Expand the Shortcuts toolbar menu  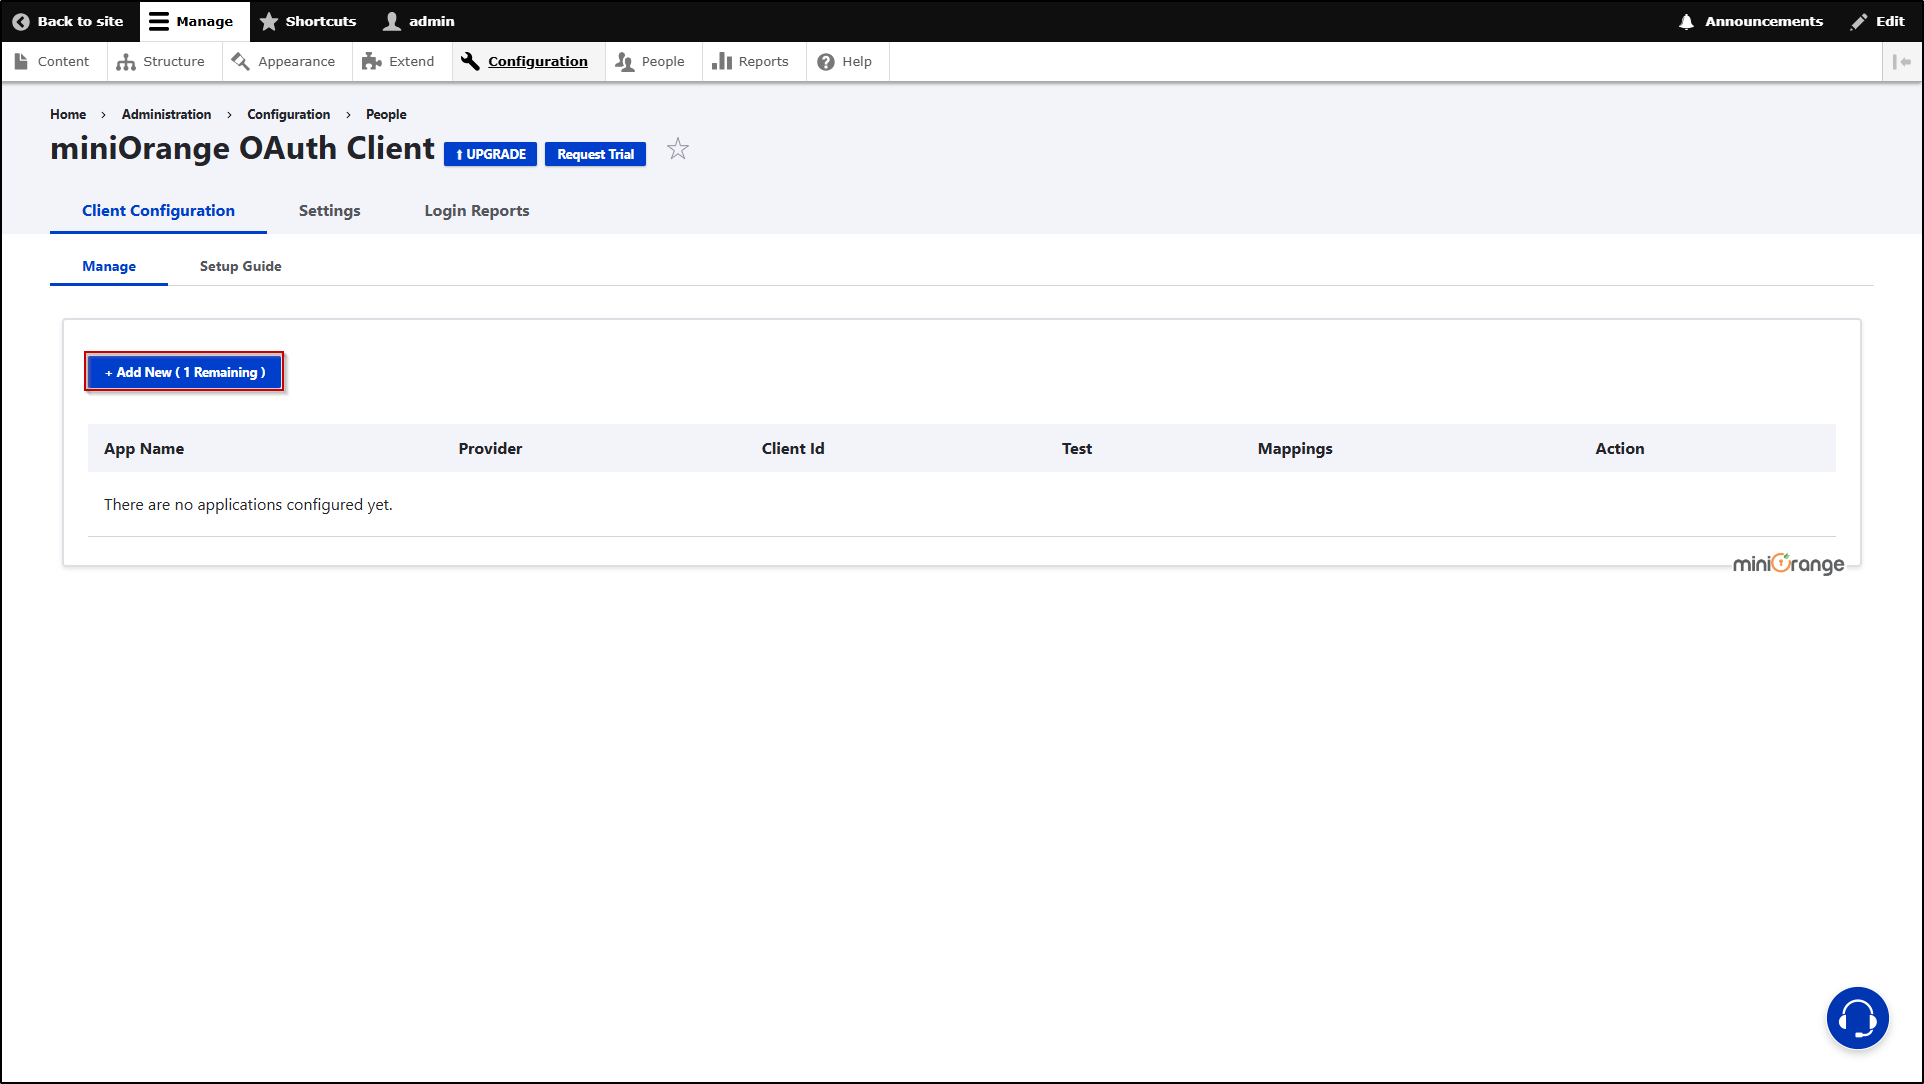pyautogui.click(x=308, y=20)
